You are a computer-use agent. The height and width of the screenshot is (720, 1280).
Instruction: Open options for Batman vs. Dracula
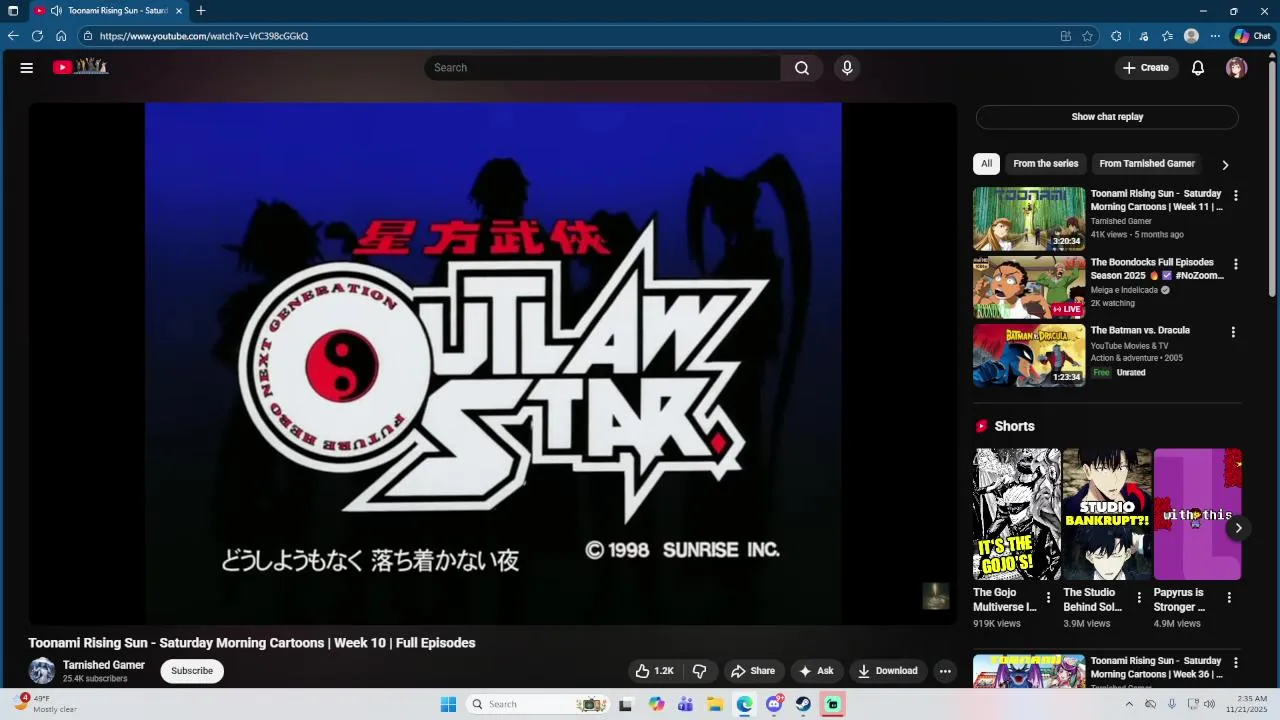coord(1234,332)
